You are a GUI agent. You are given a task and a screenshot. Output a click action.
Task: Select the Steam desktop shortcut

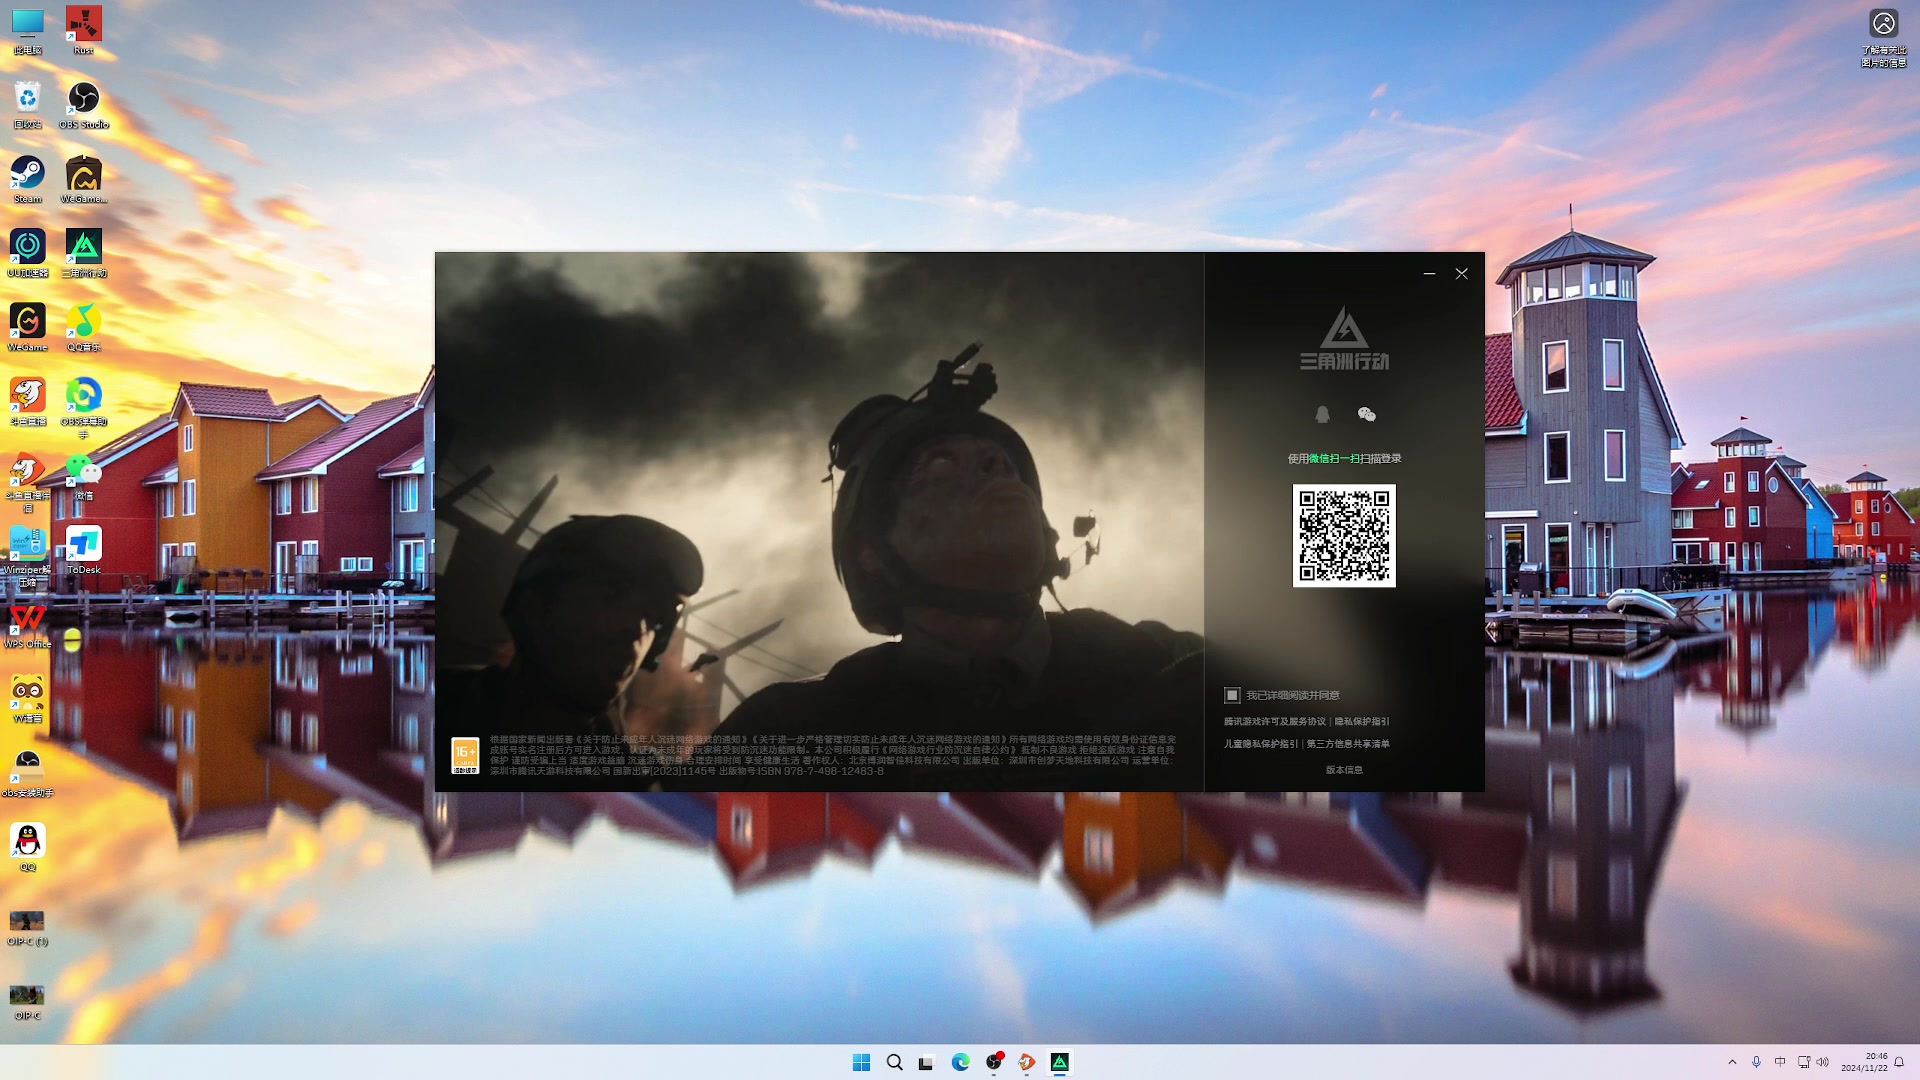pyautogui.click(x=28, y=179)
